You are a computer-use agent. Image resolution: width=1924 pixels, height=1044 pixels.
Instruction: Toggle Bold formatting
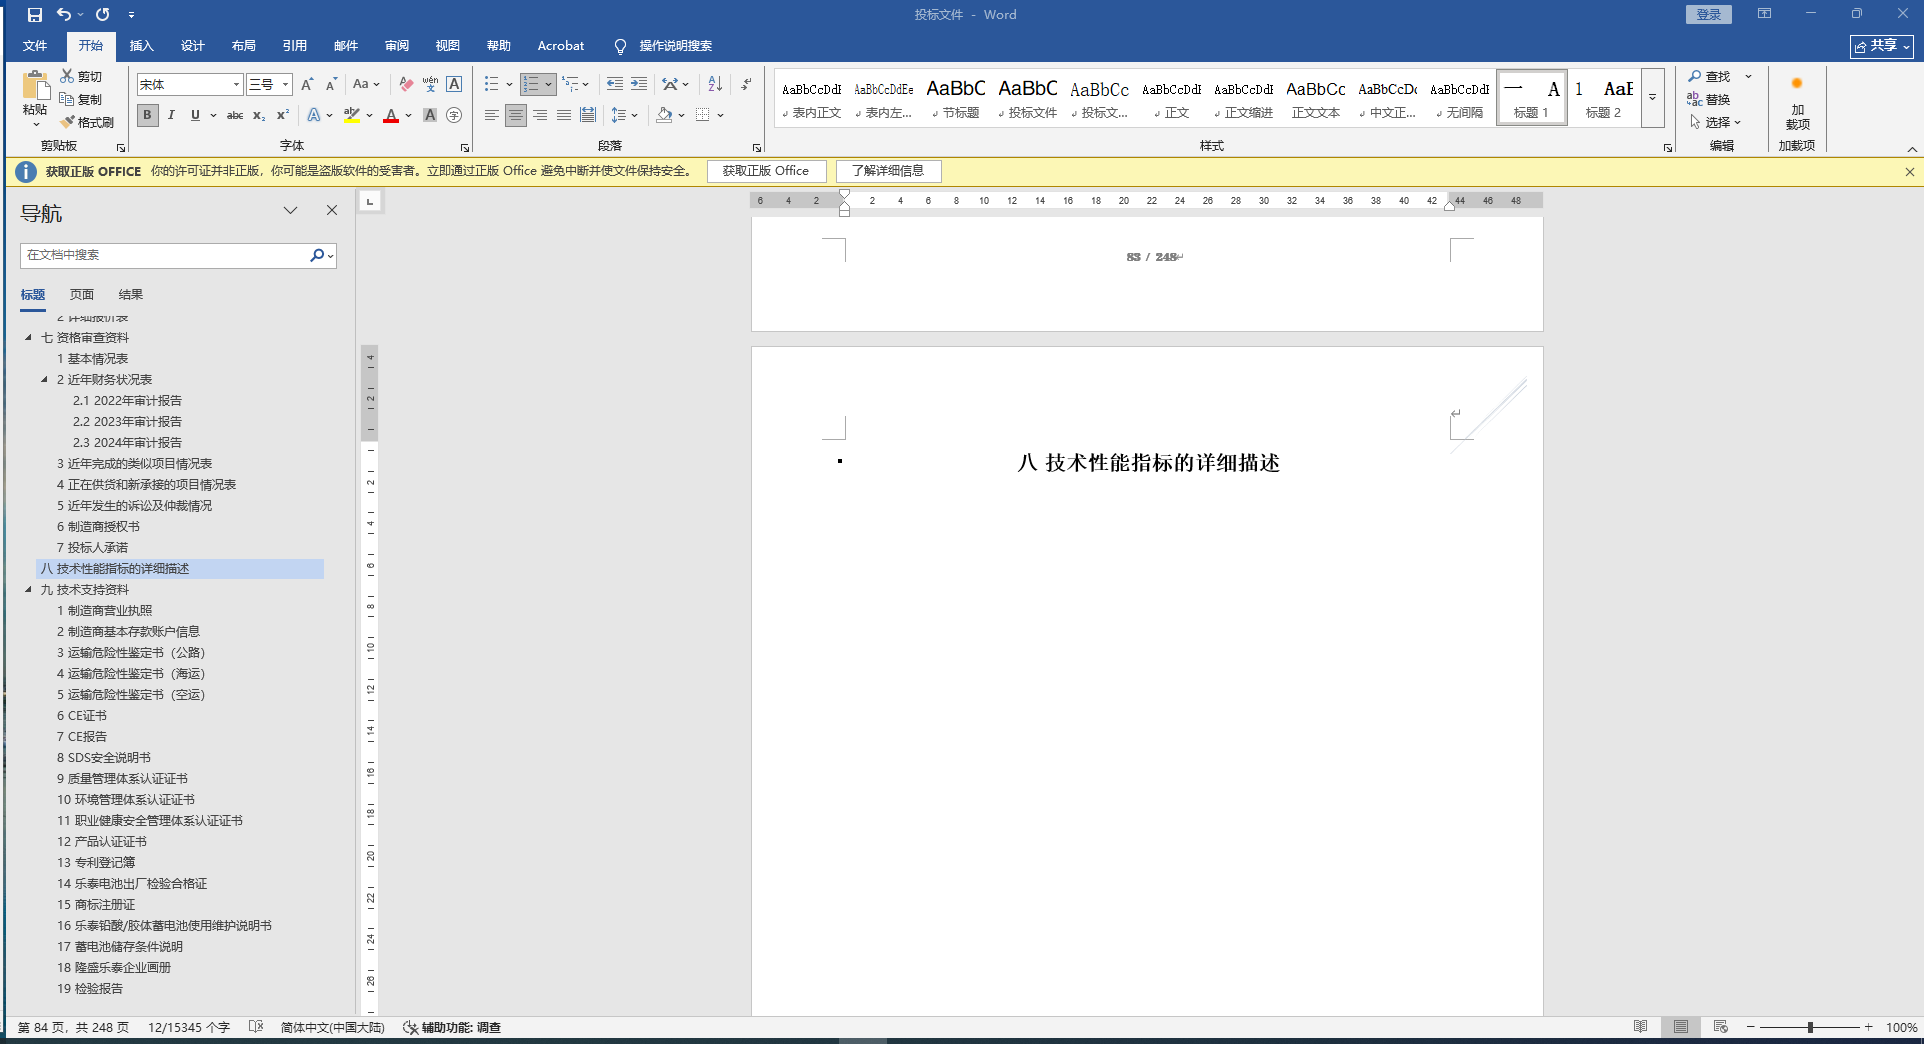point(147,116)
